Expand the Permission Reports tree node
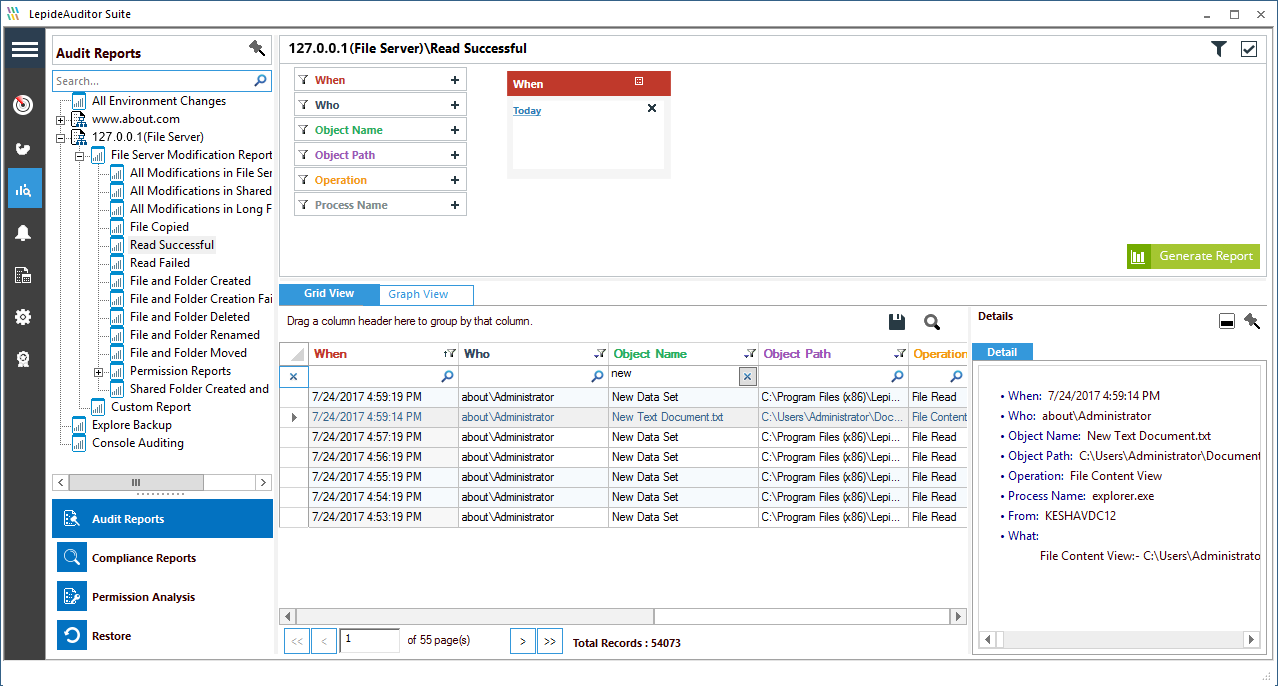Screen dimensions: 1278x686 (98, 371)
